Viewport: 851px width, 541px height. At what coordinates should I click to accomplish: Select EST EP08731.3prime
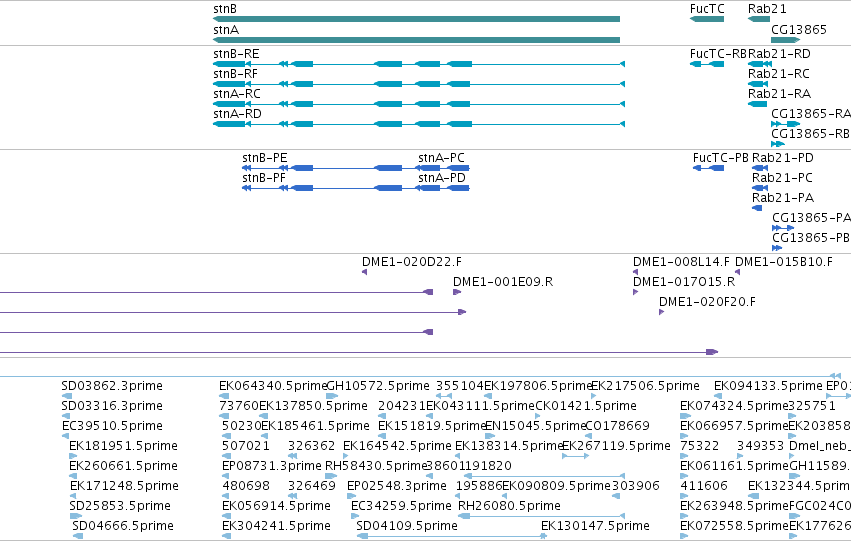(x=272, y=467)
